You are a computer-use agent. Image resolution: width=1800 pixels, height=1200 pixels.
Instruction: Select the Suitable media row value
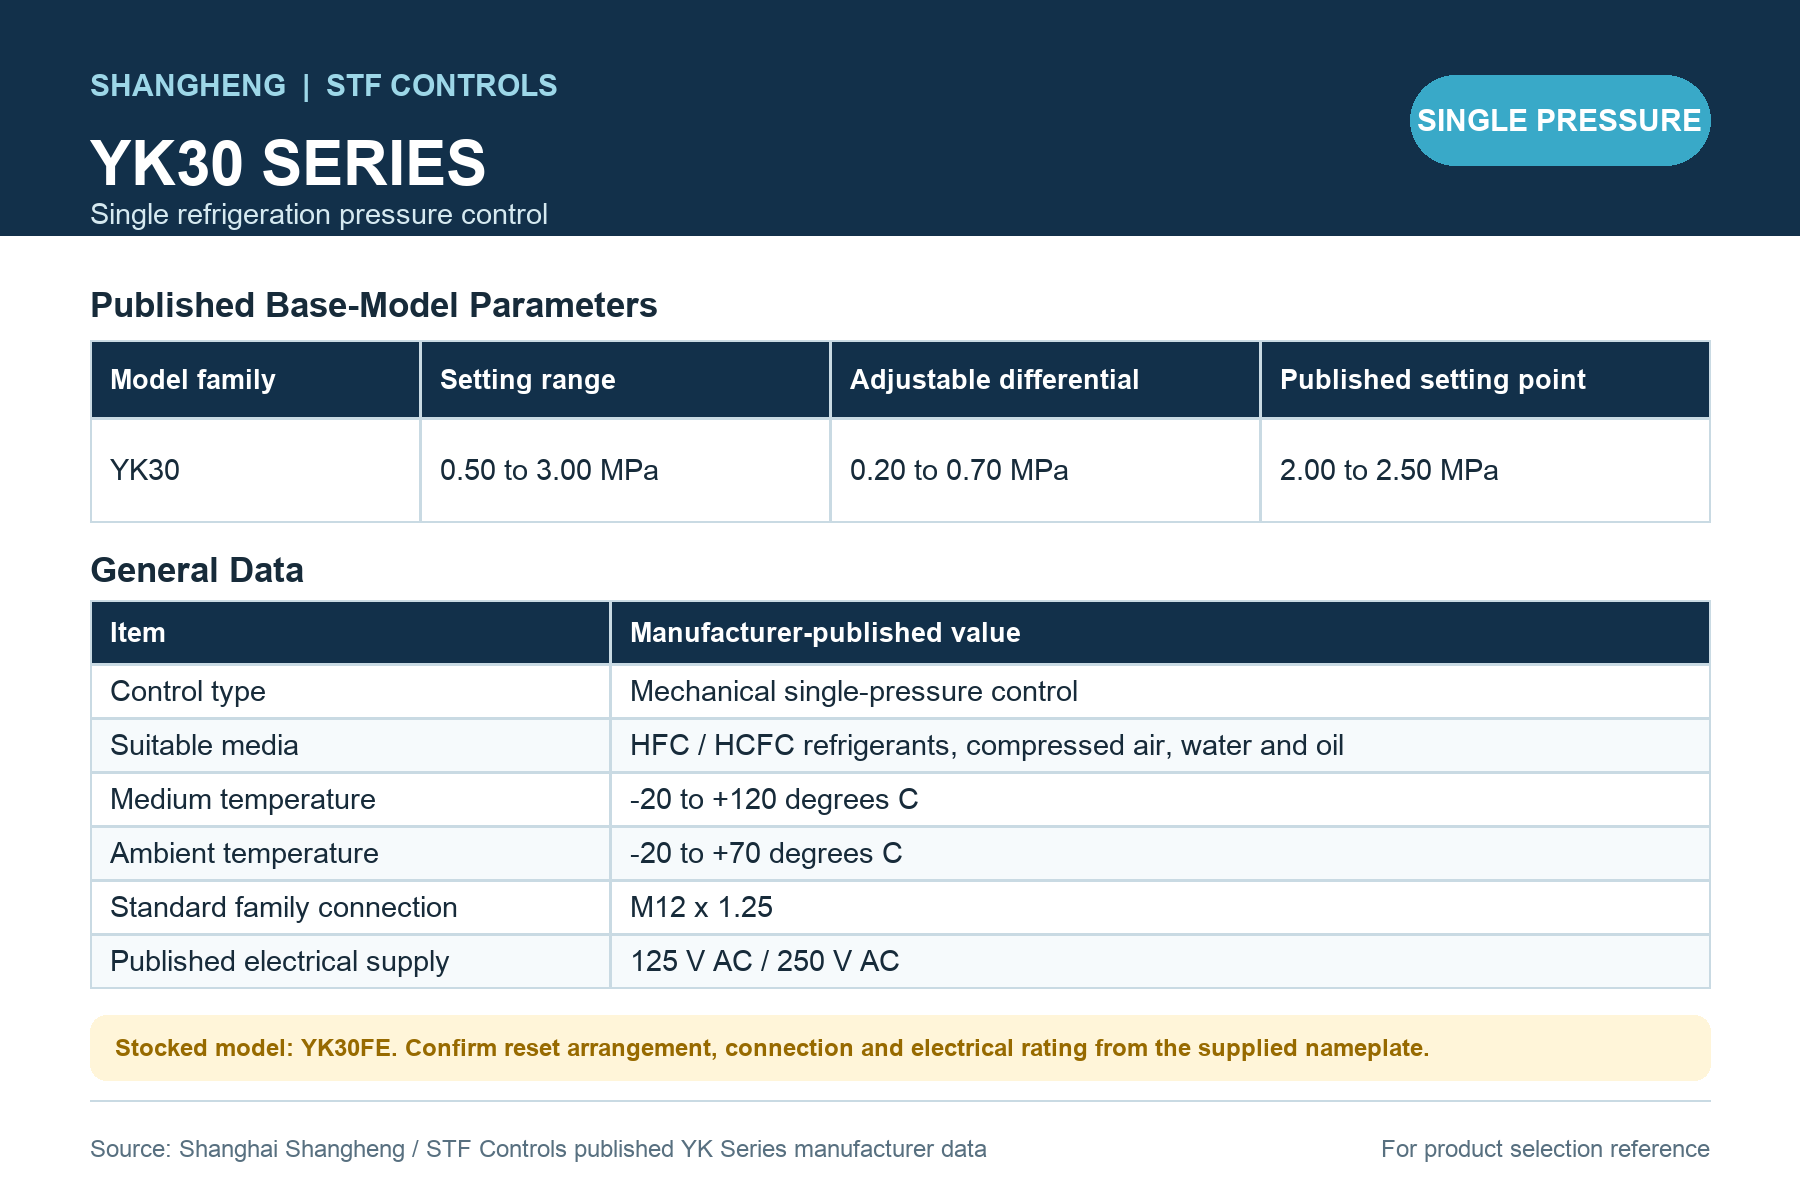(x=987, y=745)
